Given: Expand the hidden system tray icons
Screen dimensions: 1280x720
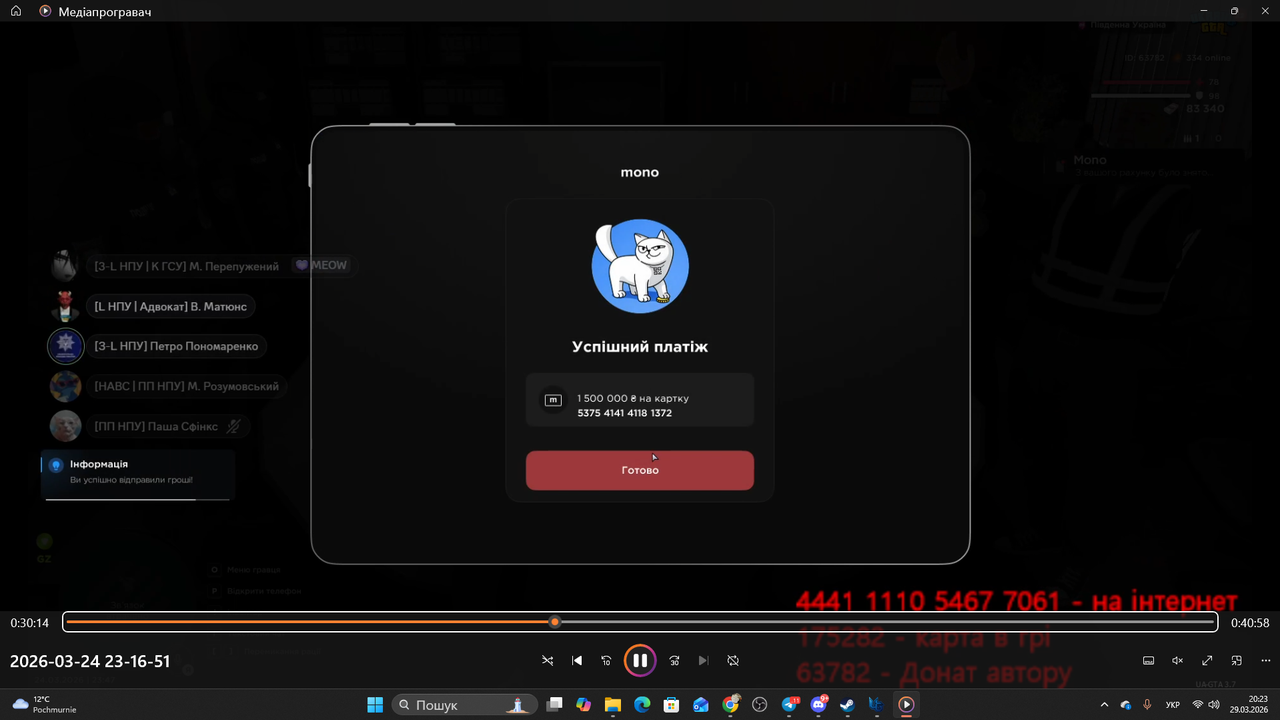Looking at the screenshot, I should point(1104,705).
